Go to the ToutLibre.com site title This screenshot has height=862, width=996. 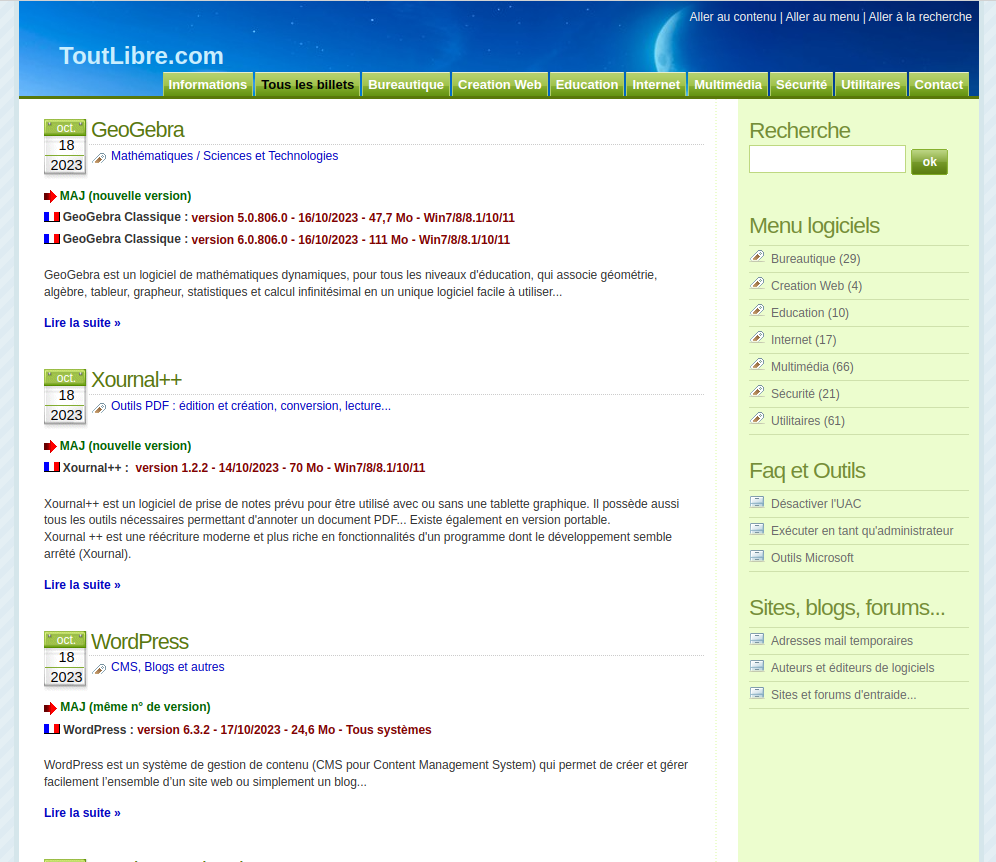[141, 56]
